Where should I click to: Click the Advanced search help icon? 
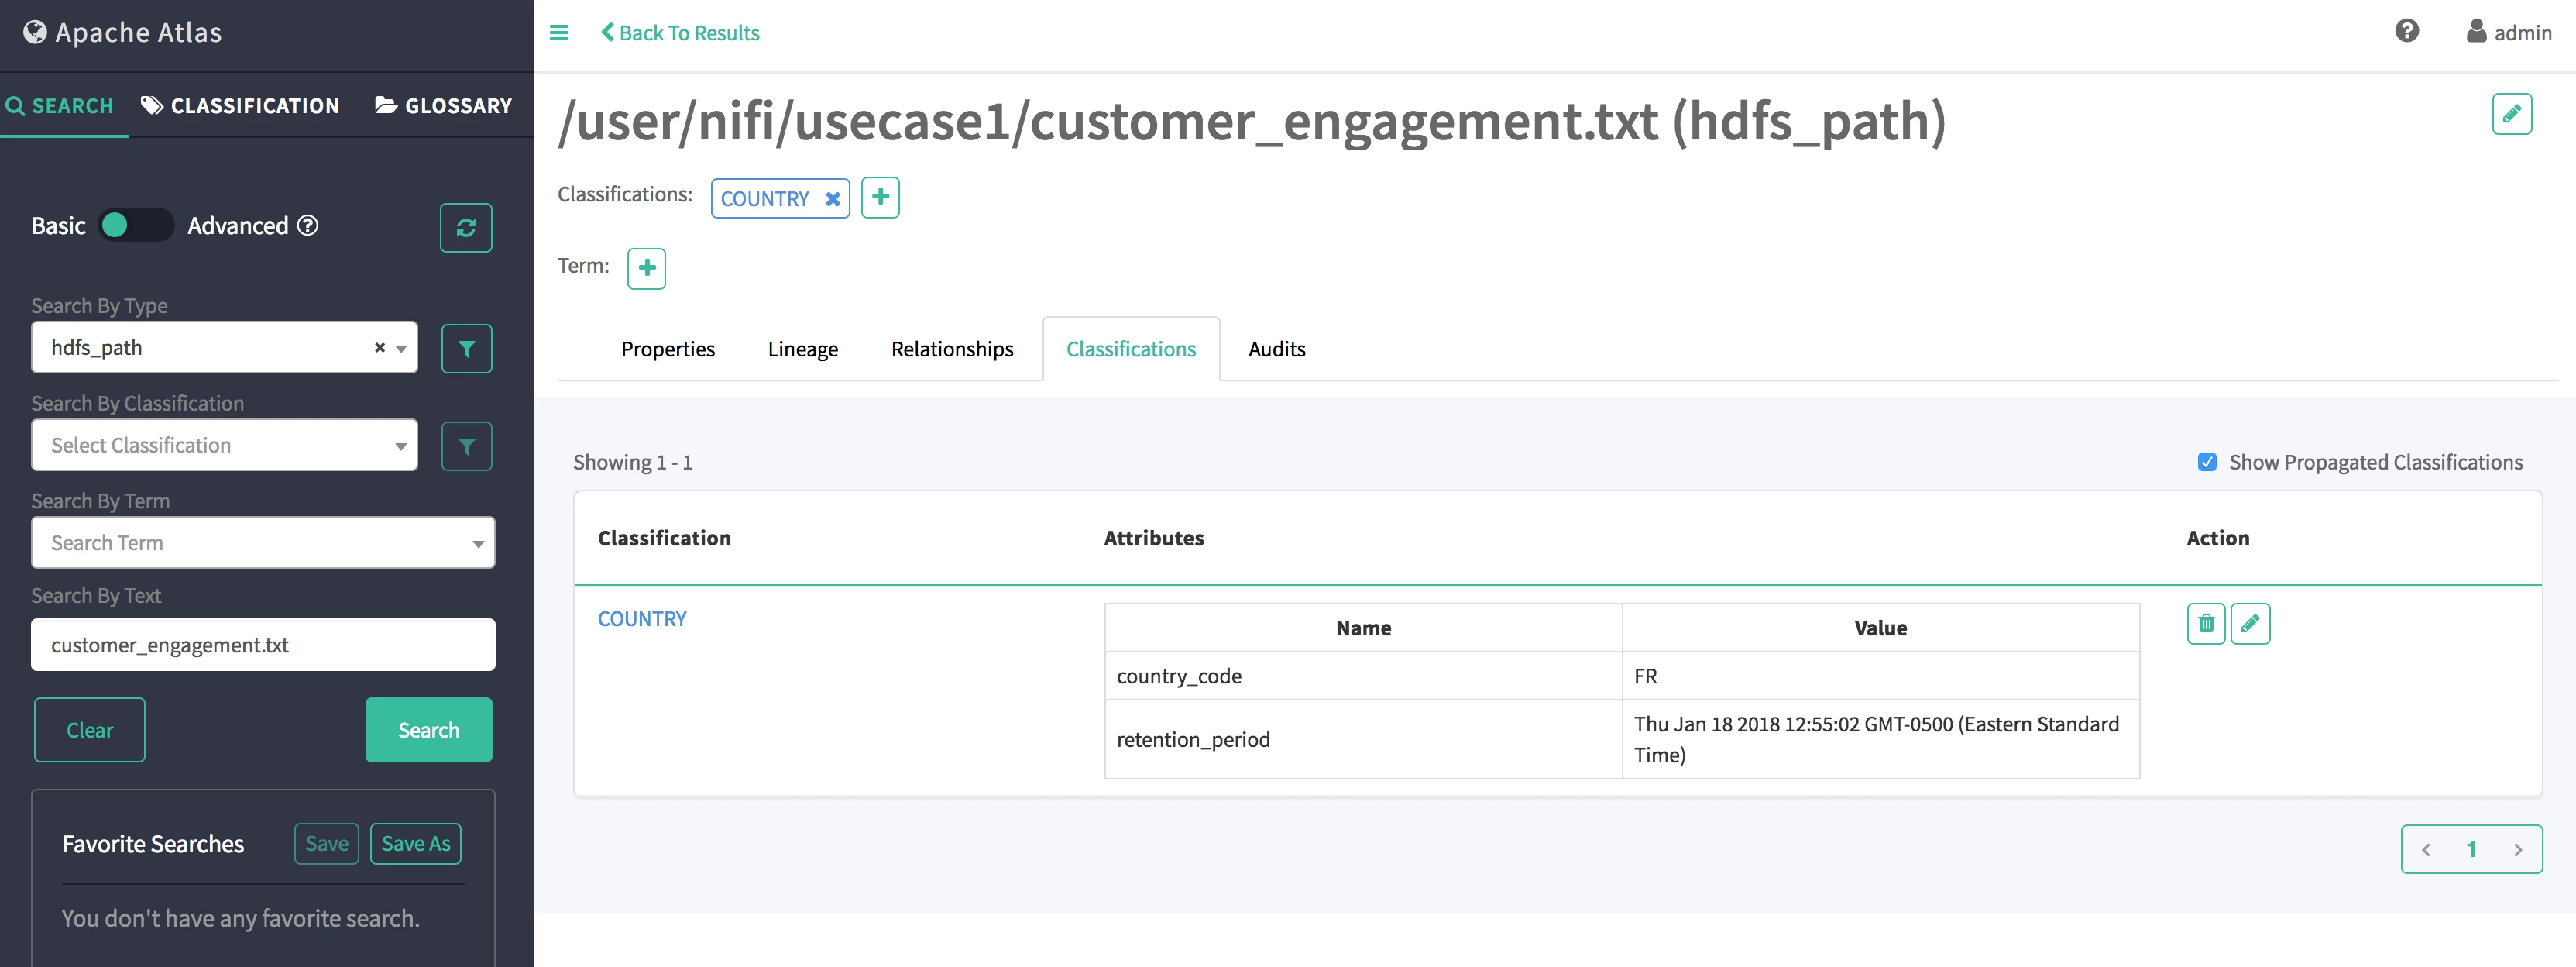[308, 226]
